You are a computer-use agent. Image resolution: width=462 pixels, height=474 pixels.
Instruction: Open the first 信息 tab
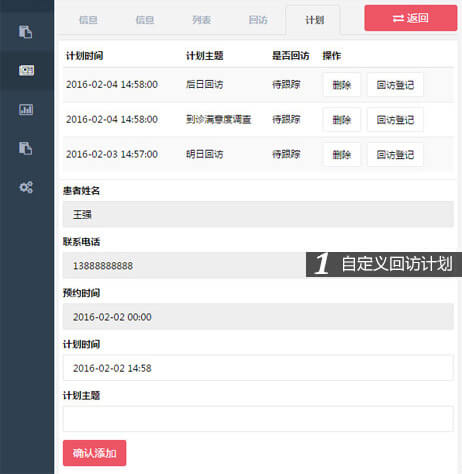[x=88, y=20]
